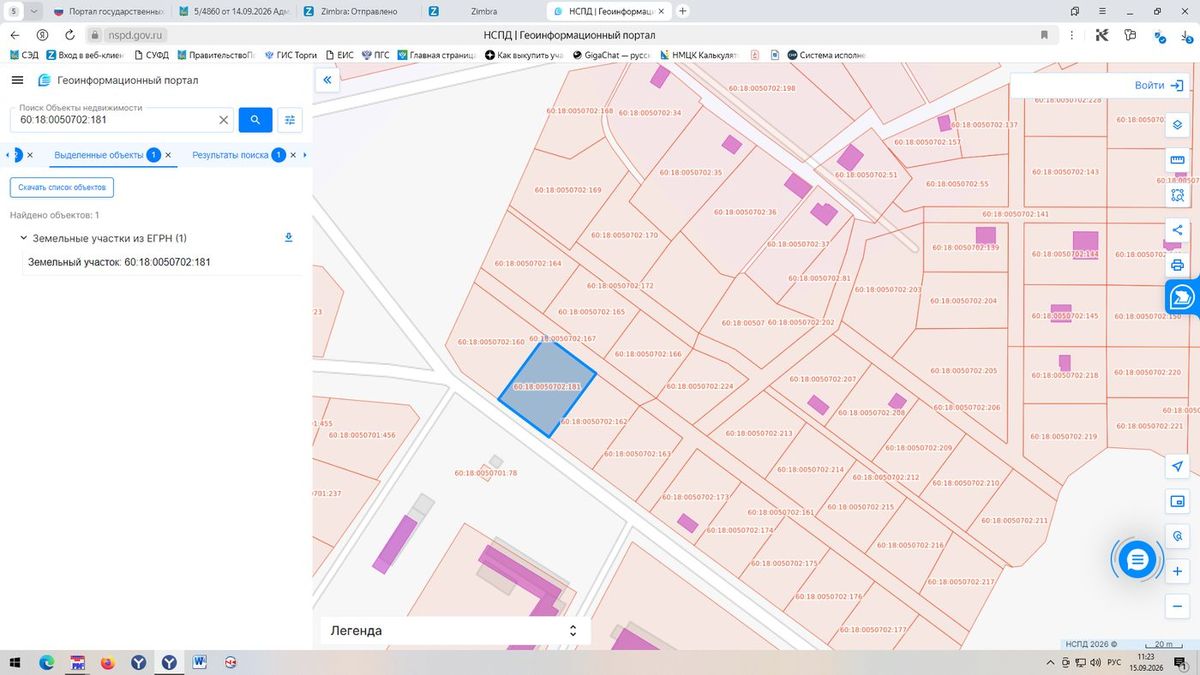
Task: Open Firefox from the taskbar
Action: (107, 662)
